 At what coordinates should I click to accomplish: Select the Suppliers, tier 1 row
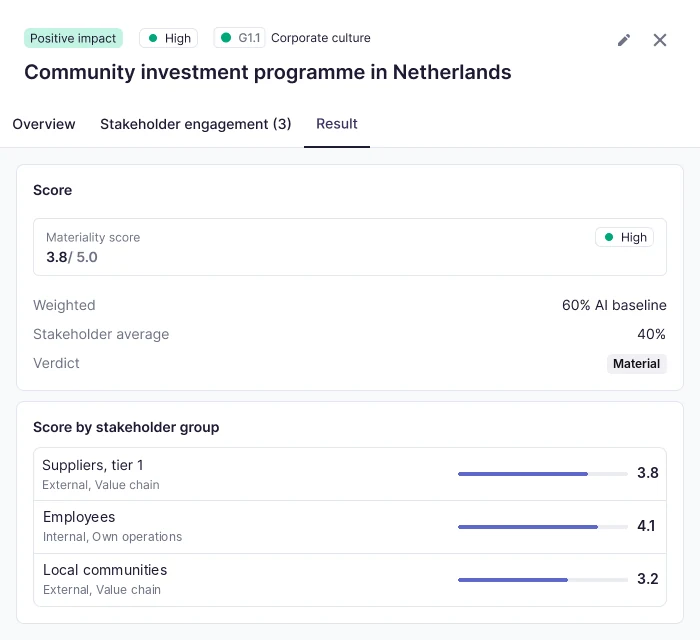(x=350, y=474)
